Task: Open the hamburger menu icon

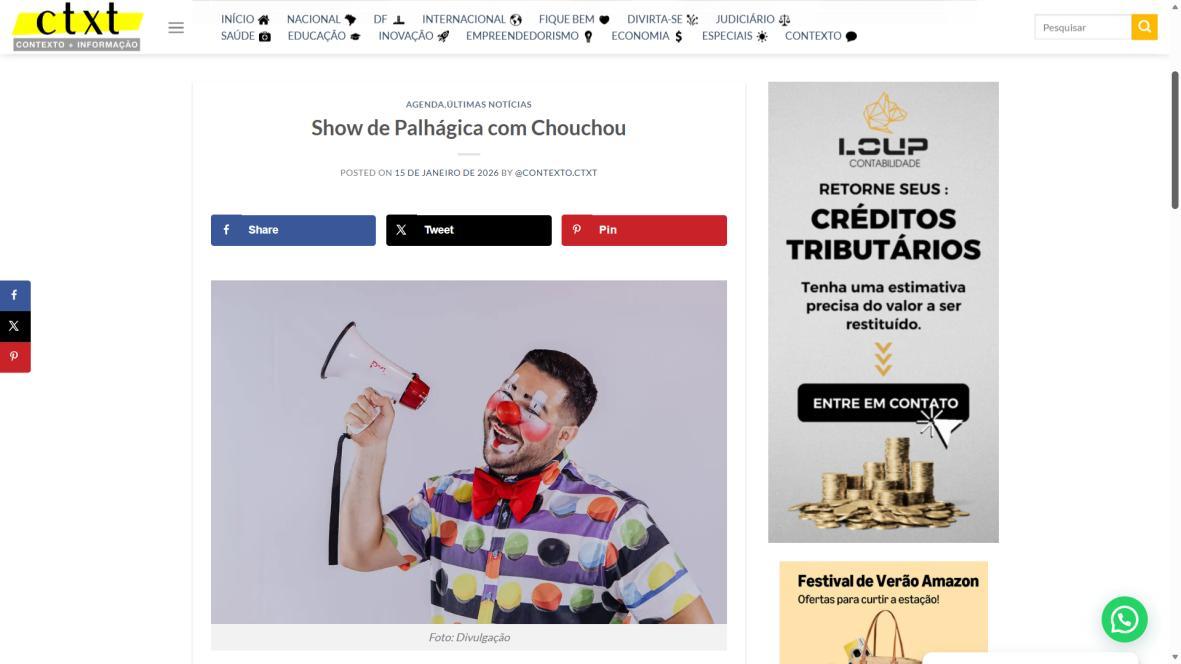Action: click(x=175, y=28)
